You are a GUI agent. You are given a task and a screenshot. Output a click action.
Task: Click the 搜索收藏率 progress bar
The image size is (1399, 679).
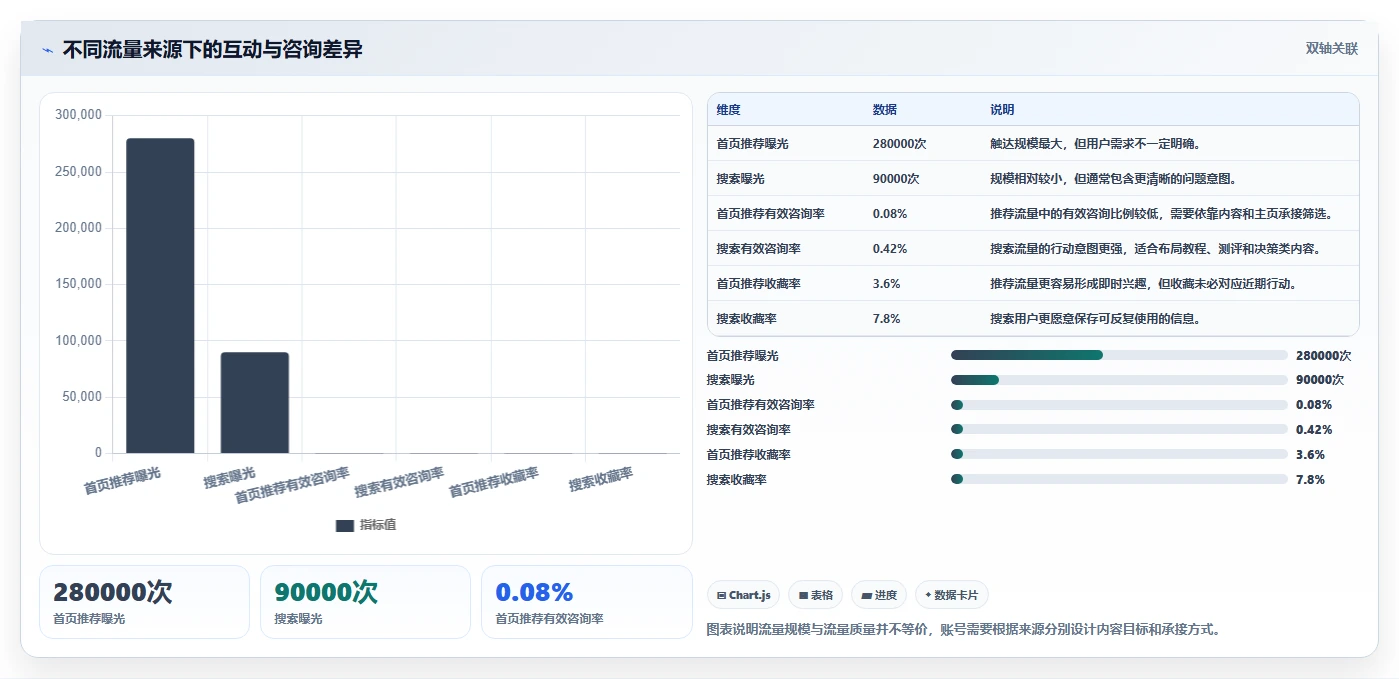[x=1119, y=479]
